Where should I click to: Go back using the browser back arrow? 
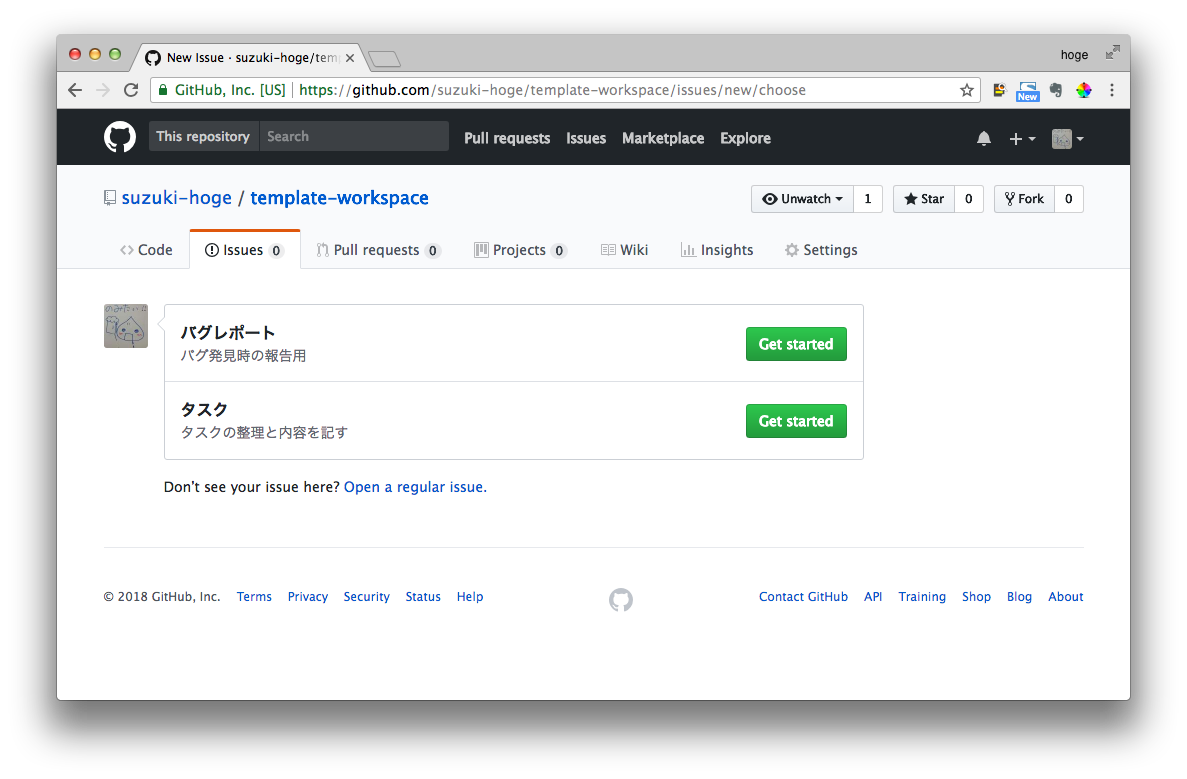tap(75, 90)
